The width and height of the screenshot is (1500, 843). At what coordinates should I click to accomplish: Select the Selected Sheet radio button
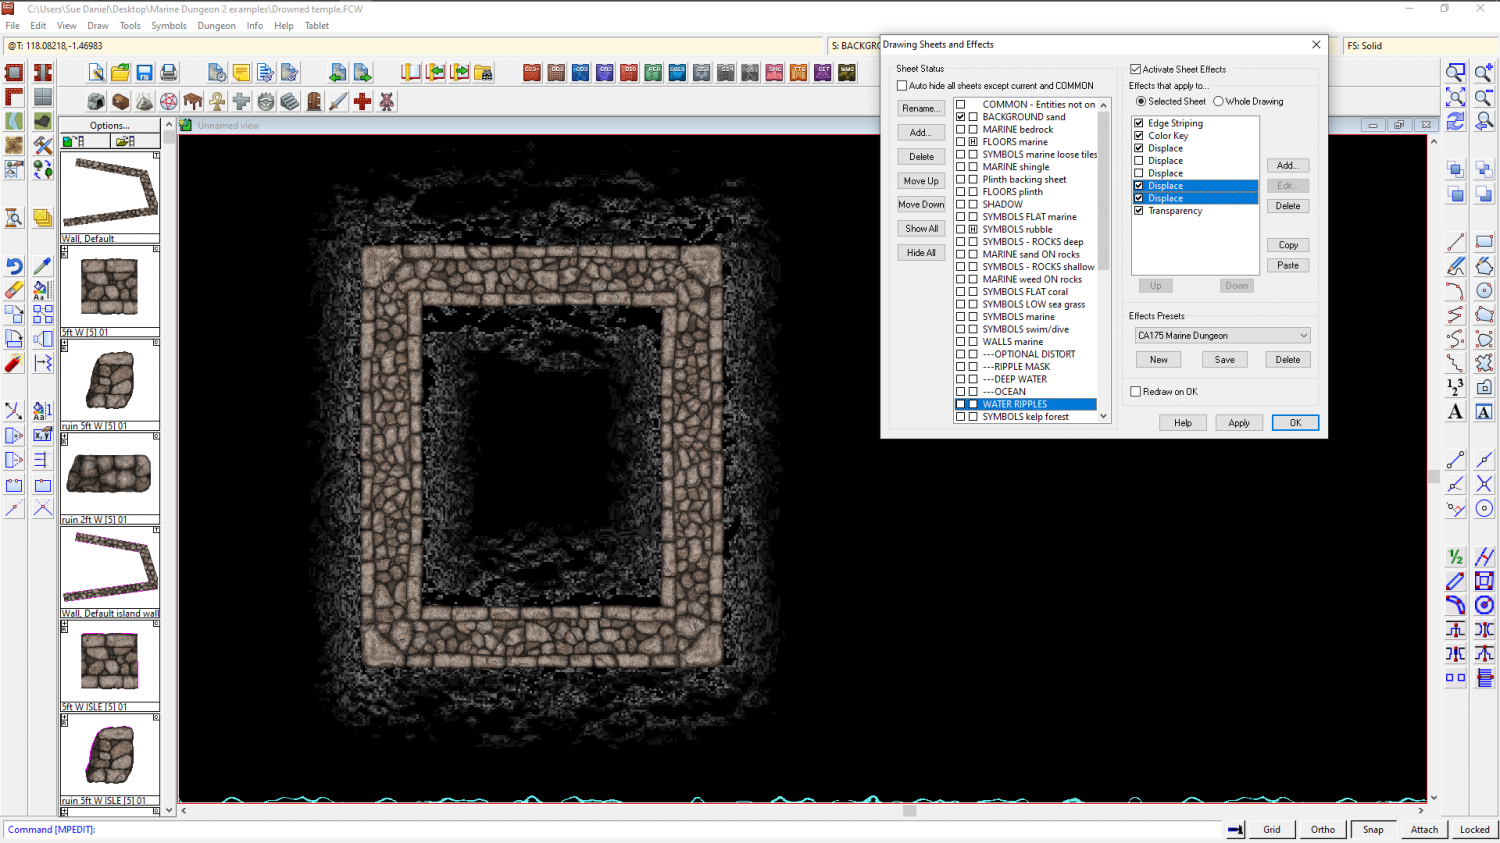1141,101
